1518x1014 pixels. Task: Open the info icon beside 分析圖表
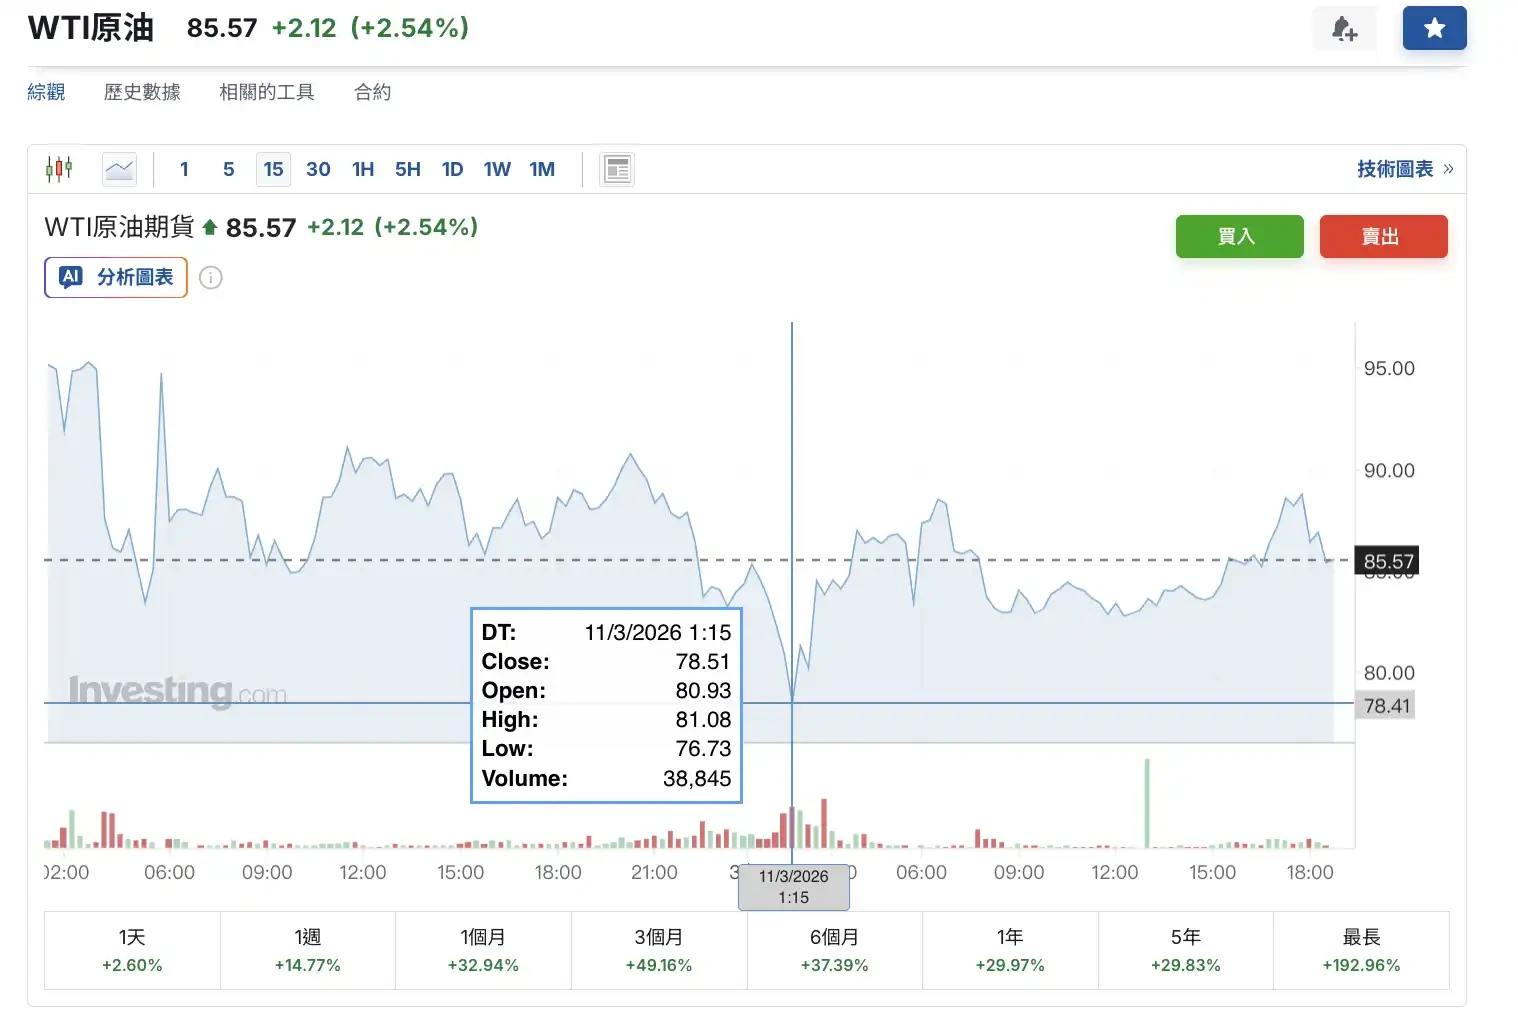pyautogui.click(x=210, y=278)
